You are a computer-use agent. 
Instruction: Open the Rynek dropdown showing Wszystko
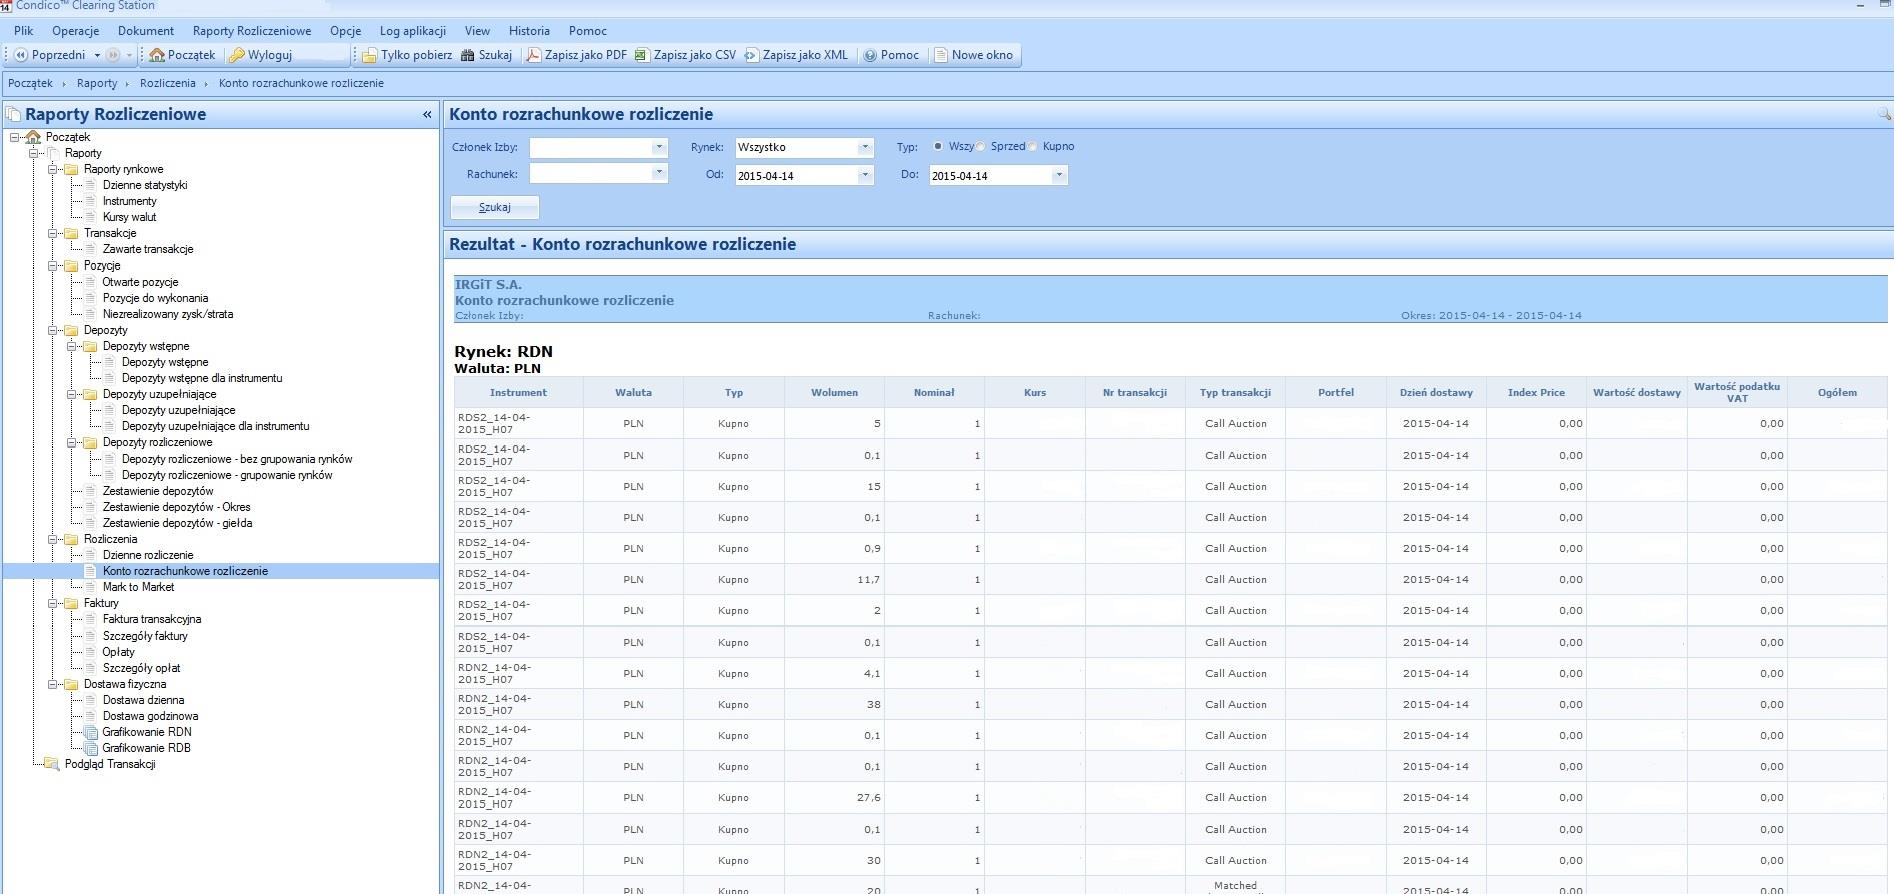coord(865,147)
